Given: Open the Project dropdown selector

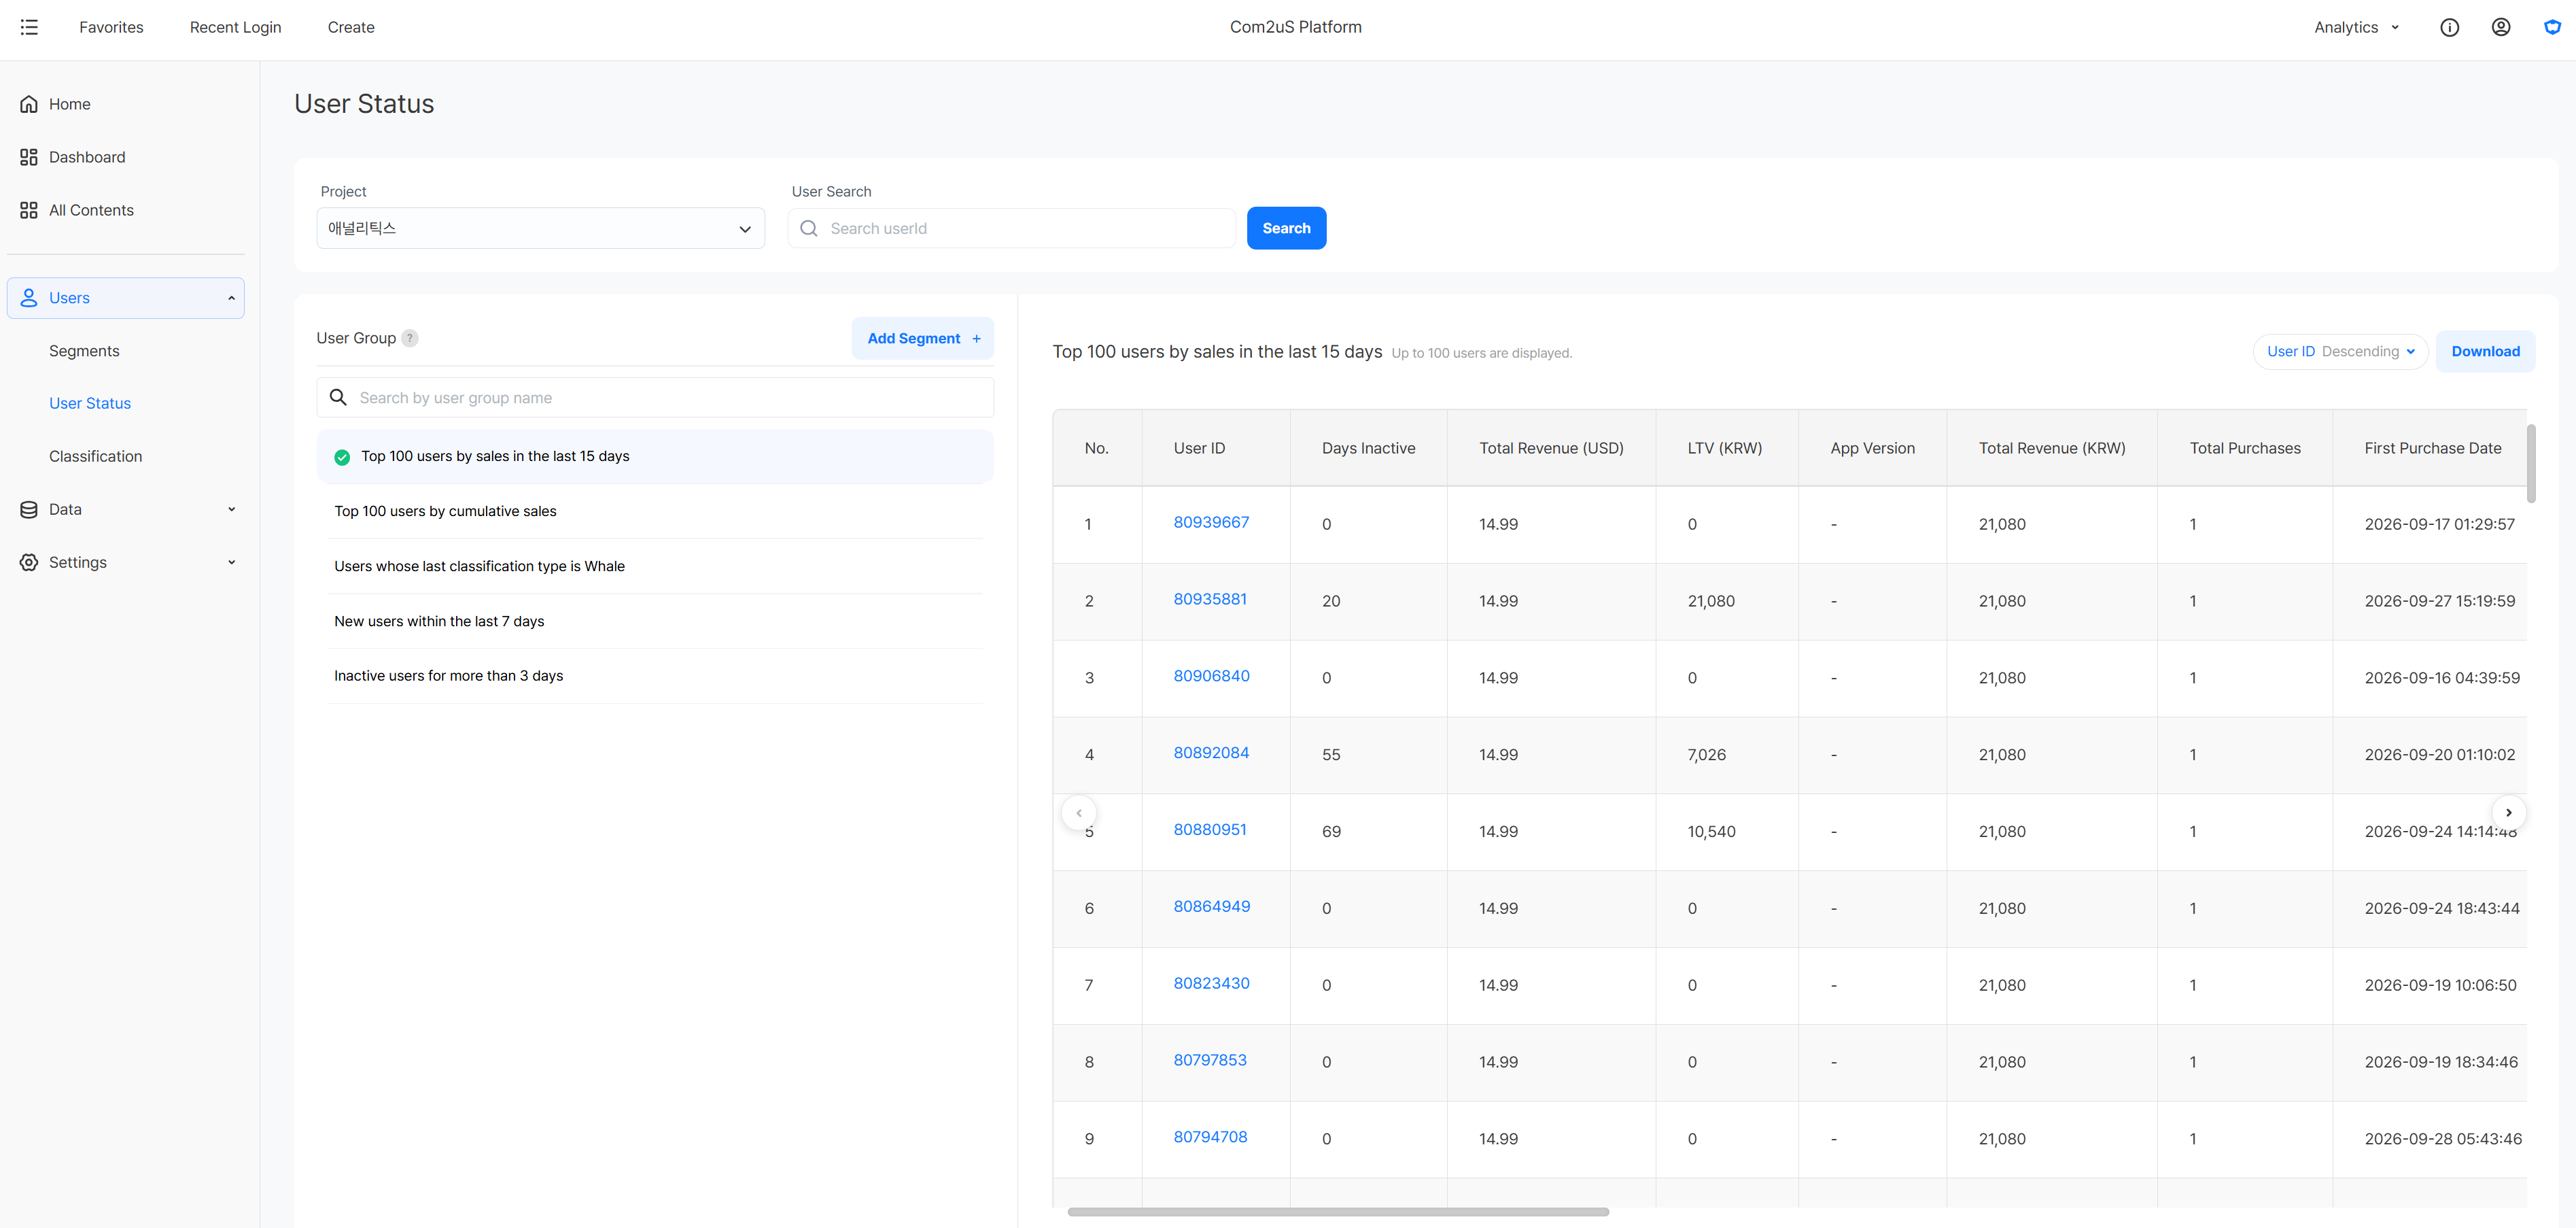Looking at the screenshot, I should pyautogui.click(x=541, y=228).
